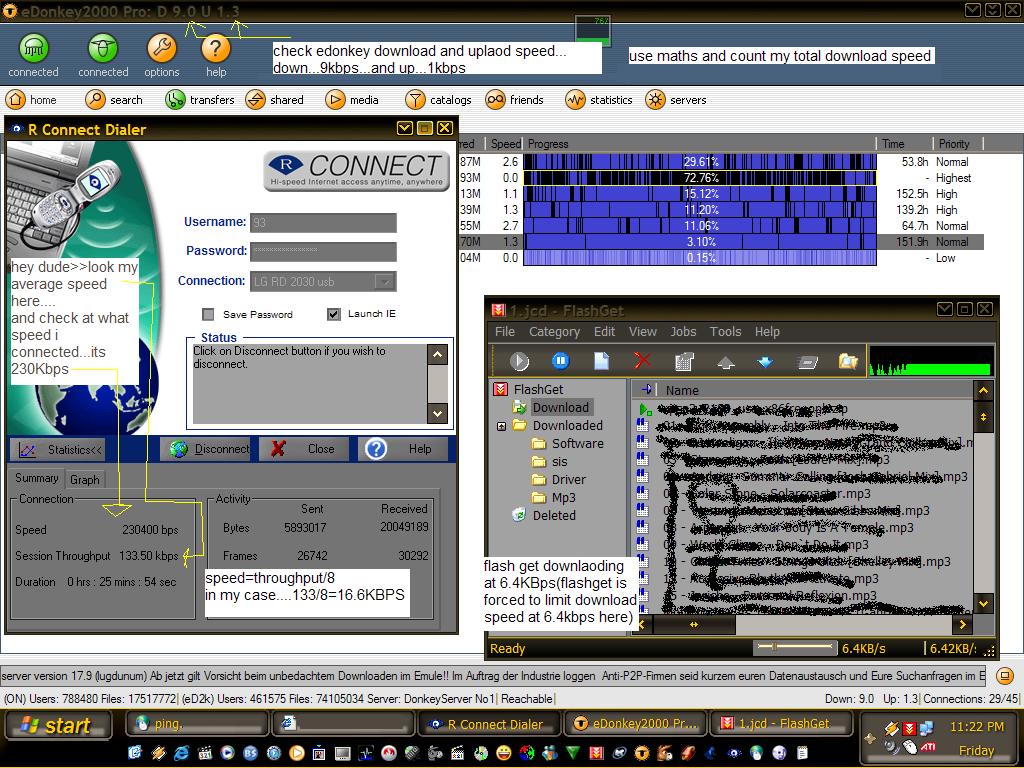1024x768 pixels.
Task: Click FlashGet start download play icon
Action: 519,361
